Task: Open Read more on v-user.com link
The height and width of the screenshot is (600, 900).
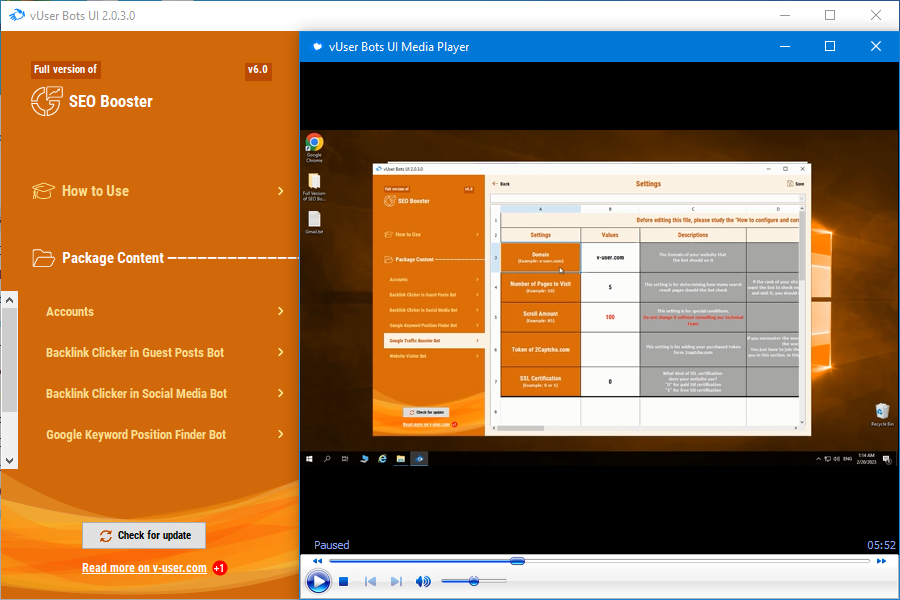Action: pos(144,568)
